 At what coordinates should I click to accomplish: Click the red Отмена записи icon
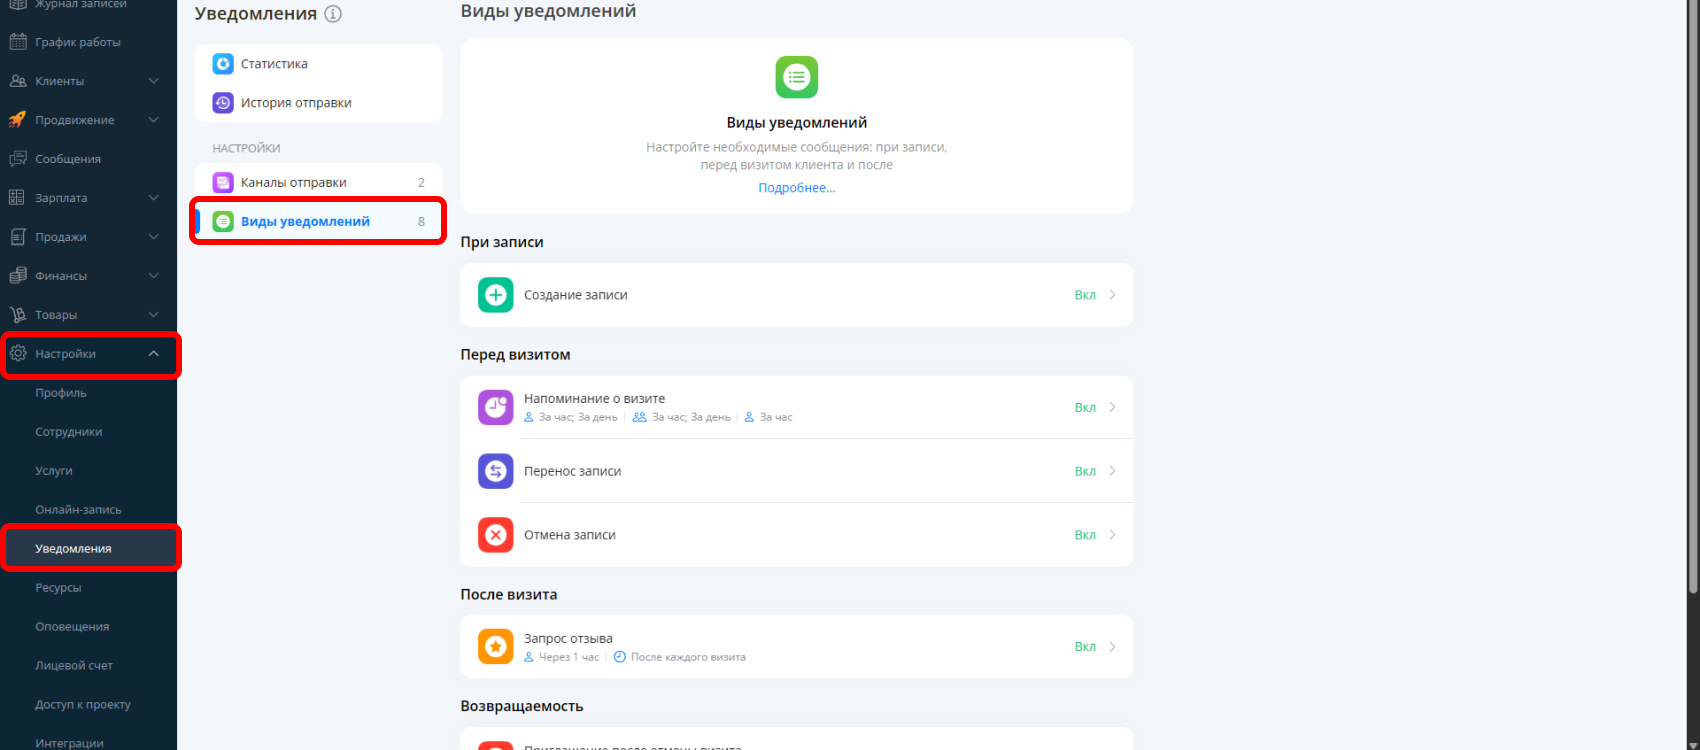click(495, 535)
